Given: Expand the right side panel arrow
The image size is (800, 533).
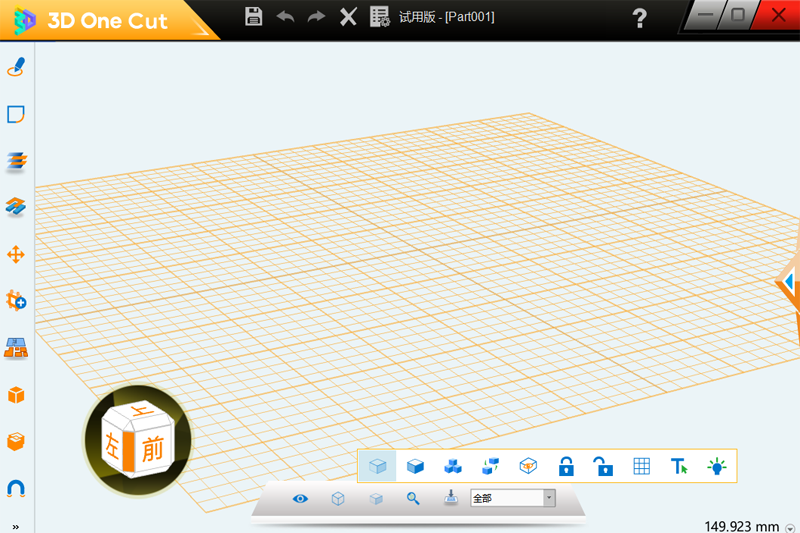Looking at the screenshot, I should tap(791, 283).
